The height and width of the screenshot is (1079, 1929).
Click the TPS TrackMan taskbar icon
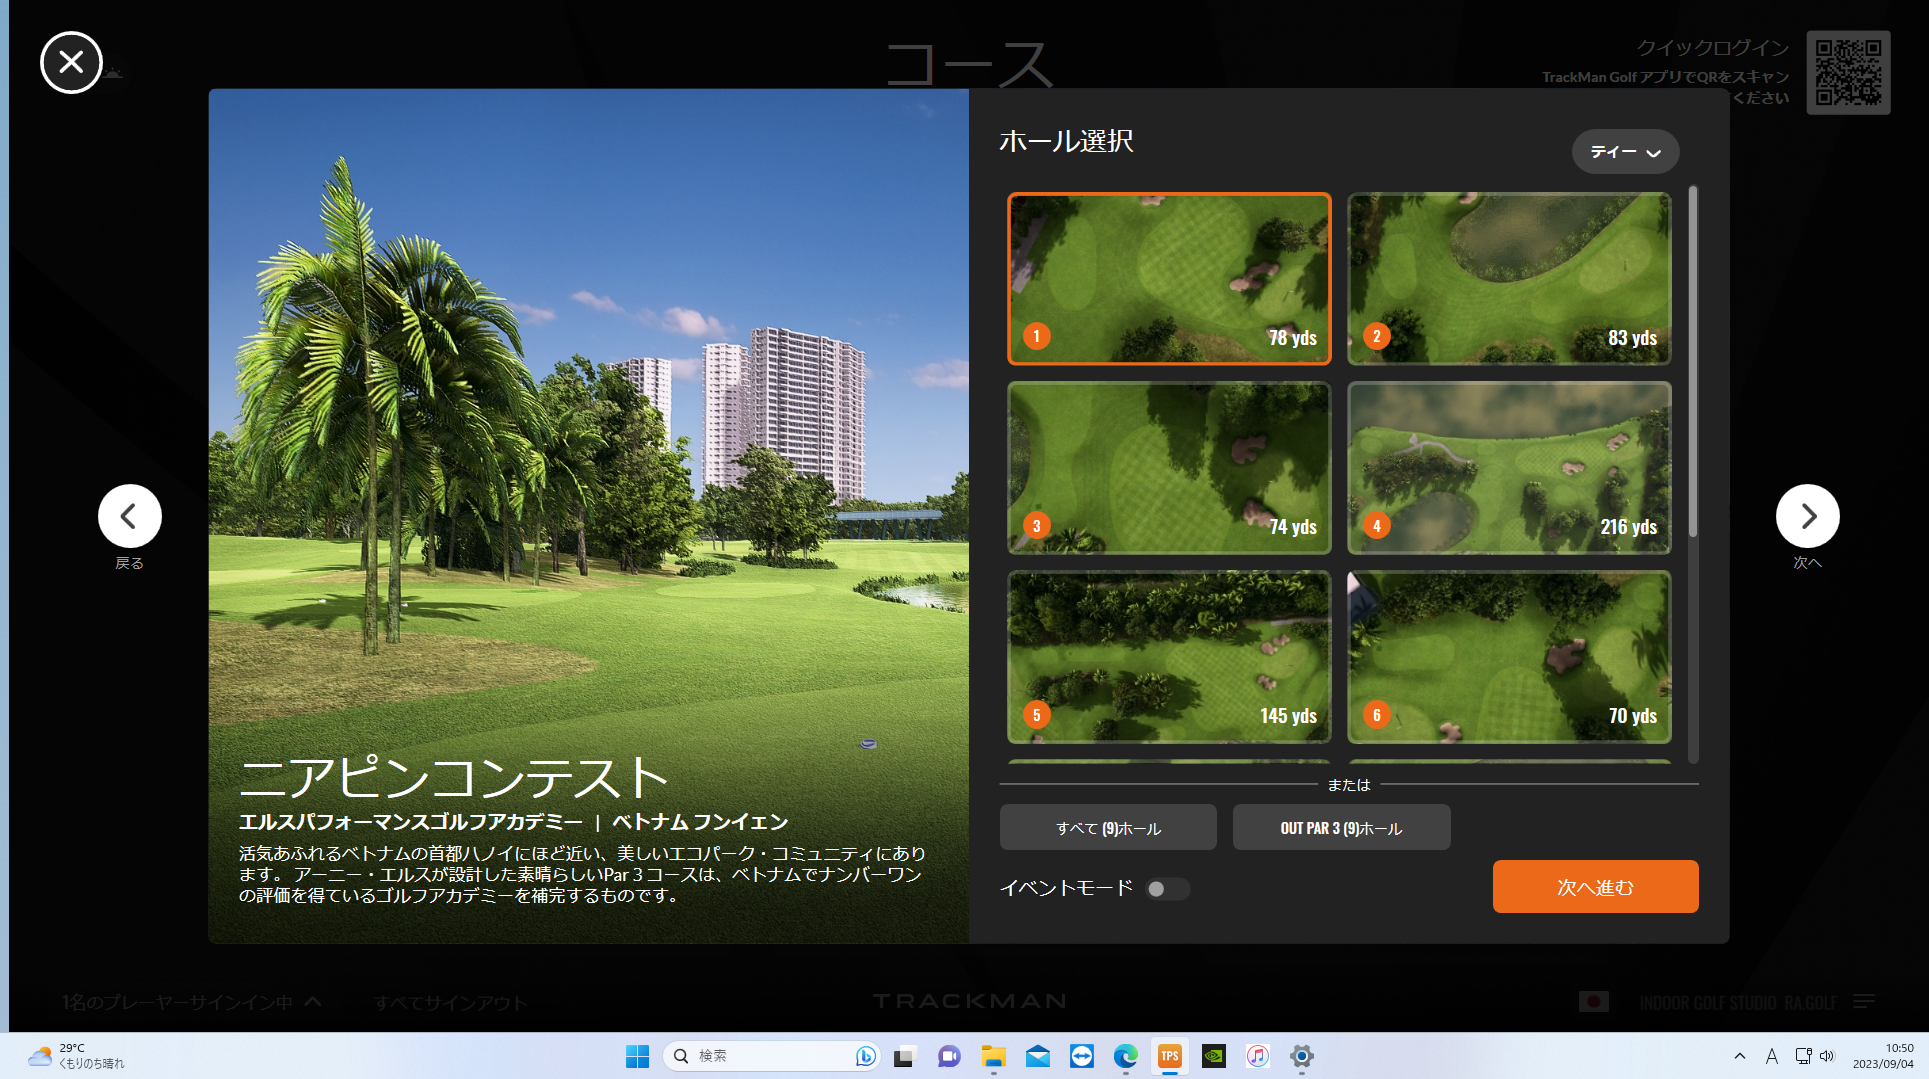tap(1169, 1056)
